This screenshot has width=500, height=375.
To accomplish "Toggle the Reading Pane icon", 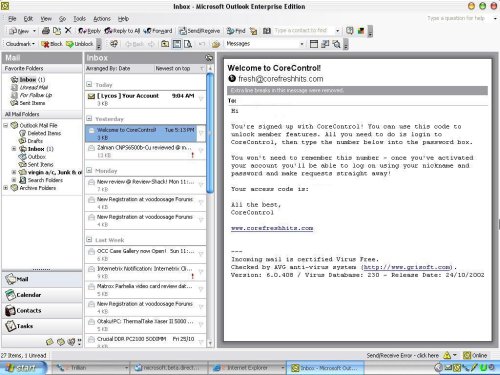I will (x=177, y=44).
